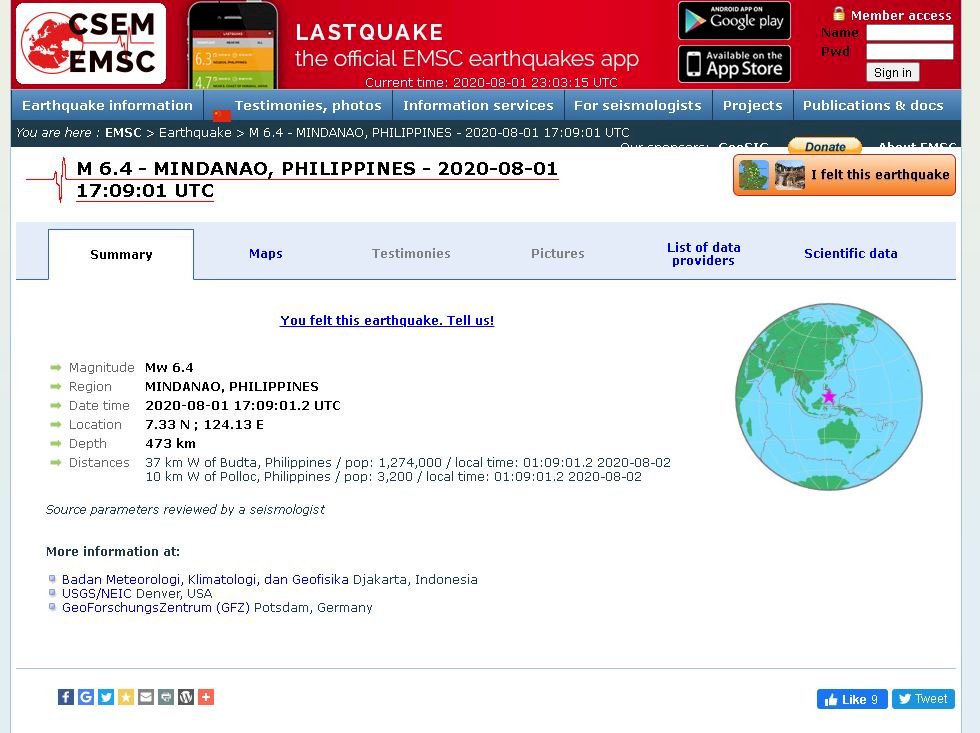Select the Summary tab
The height and width of the screenshot is (733, 980).
point(121,254)
